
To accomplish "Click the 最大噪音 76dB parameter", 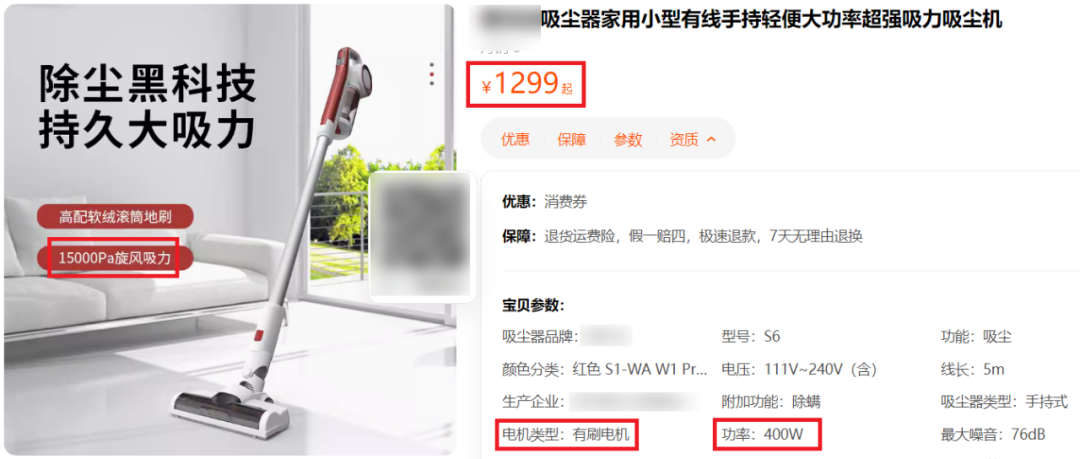I will (993, 435).
